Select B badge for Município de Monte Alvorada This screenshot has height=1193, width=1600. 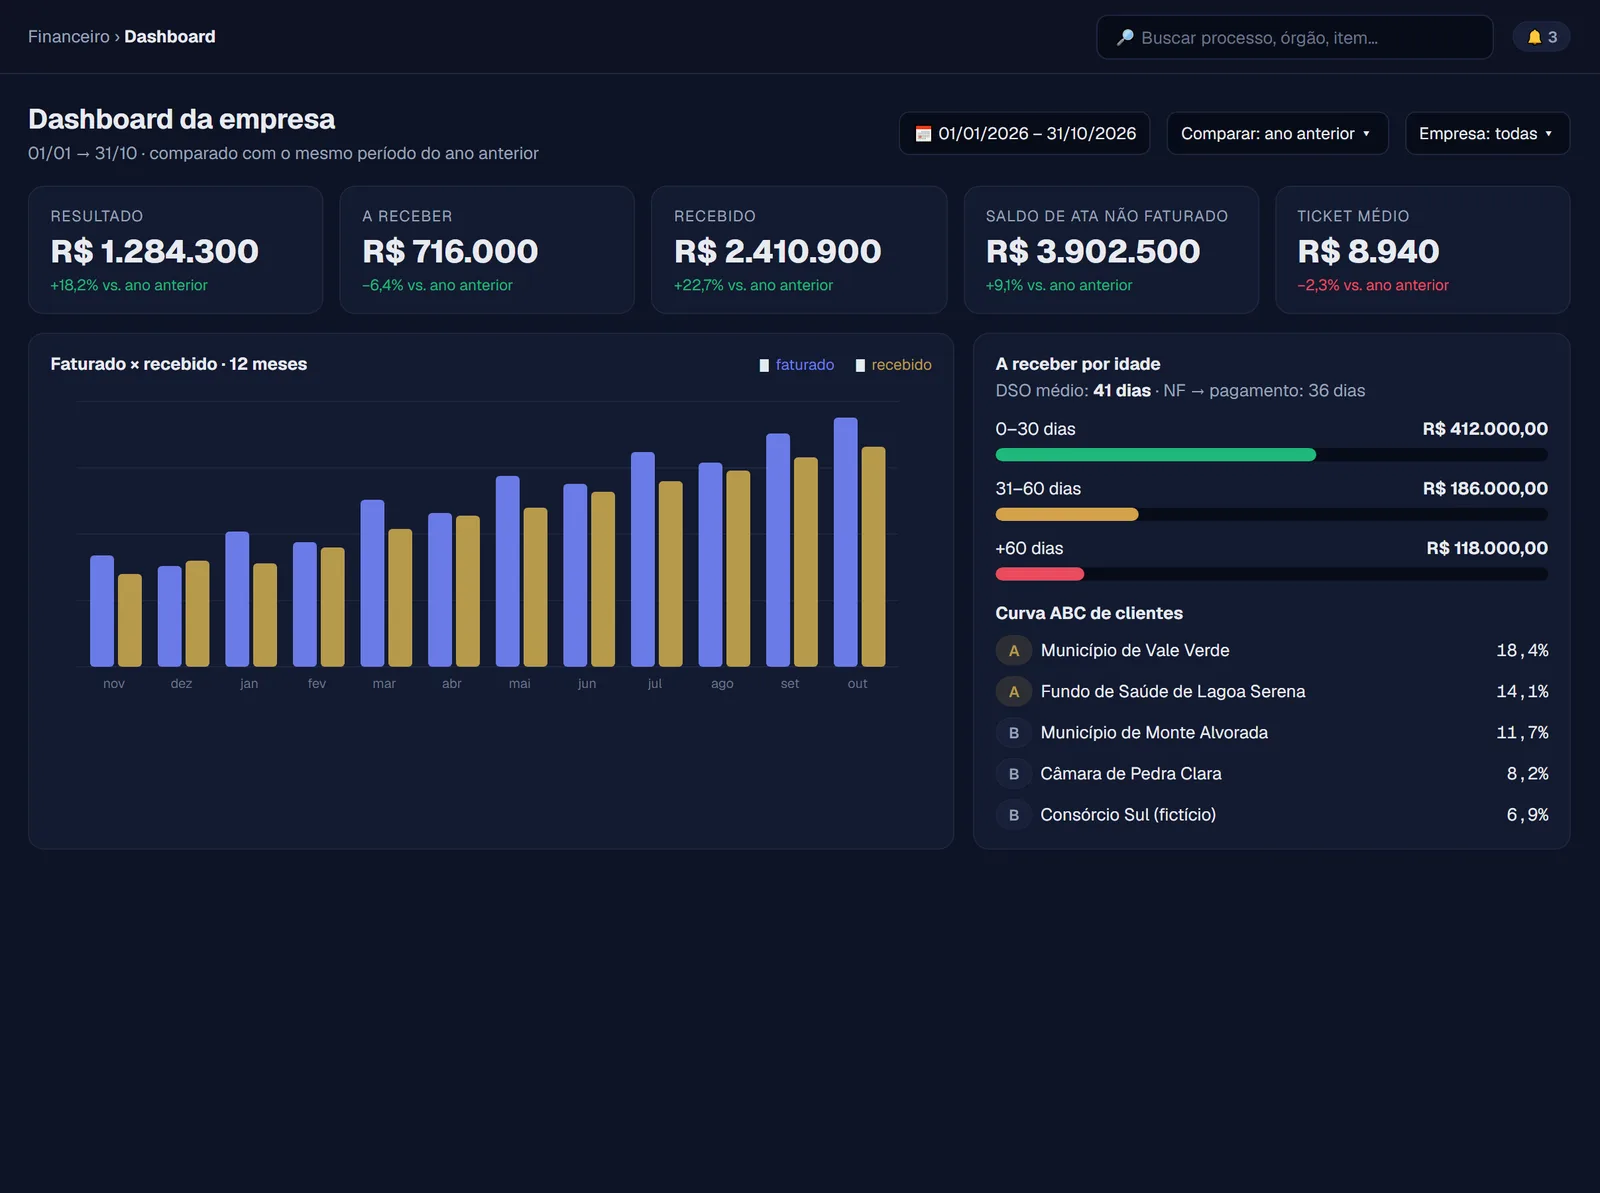(1013, 732)
